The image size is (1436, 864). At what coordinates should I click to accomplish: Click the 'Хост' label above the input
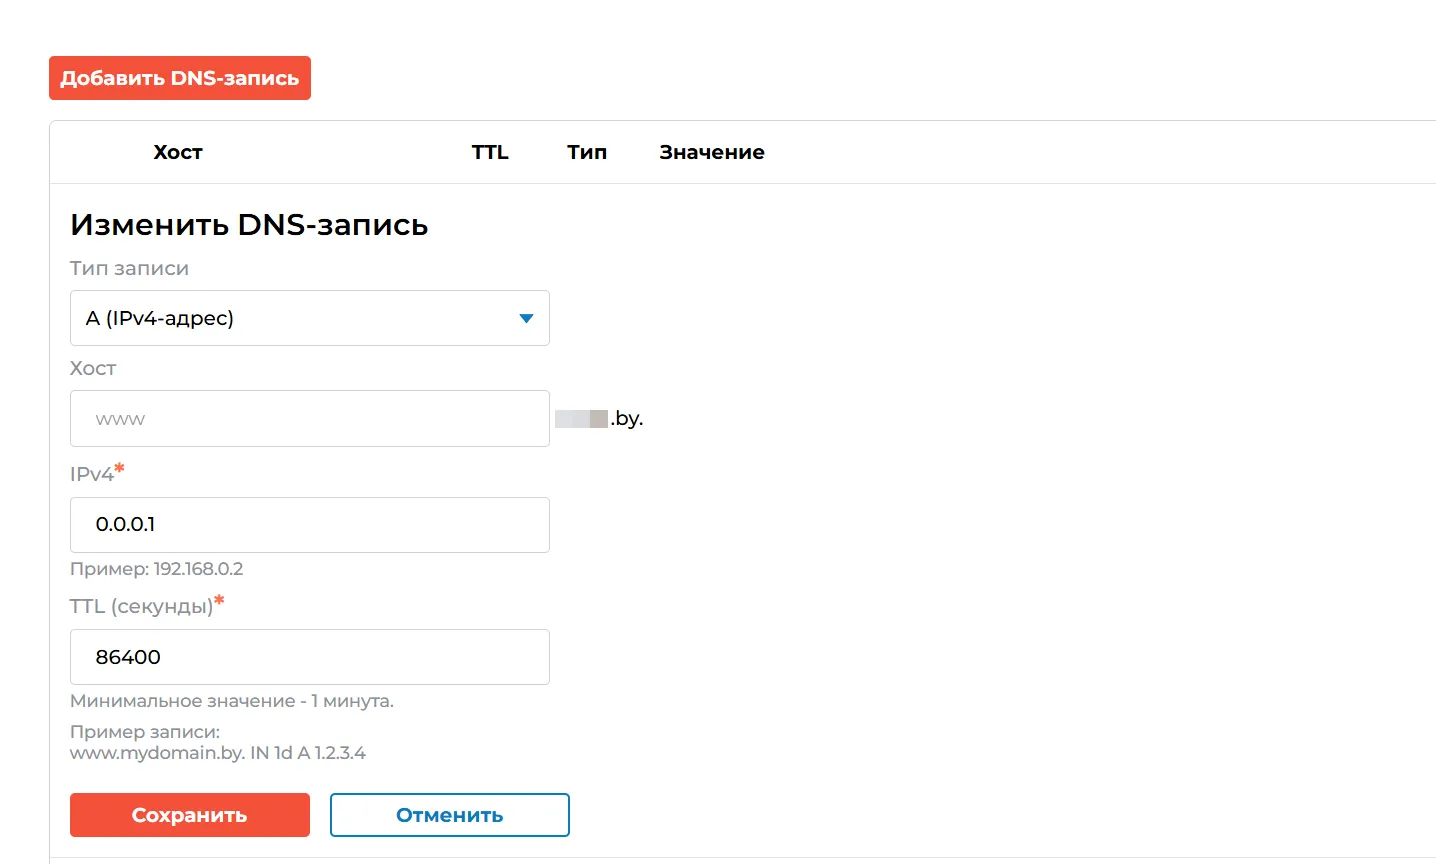click(93, 368)
